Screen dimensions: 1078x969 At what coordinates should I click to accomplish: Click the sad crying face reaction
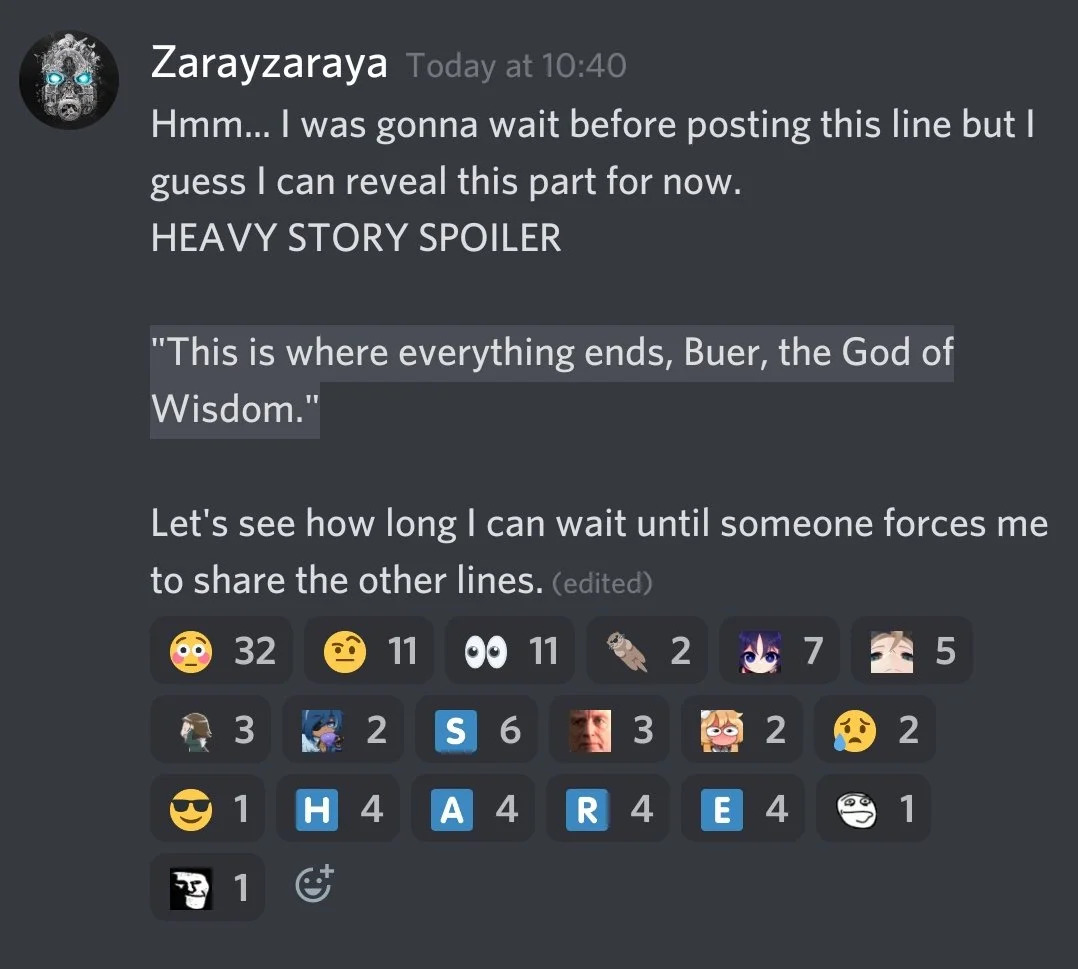874,729
